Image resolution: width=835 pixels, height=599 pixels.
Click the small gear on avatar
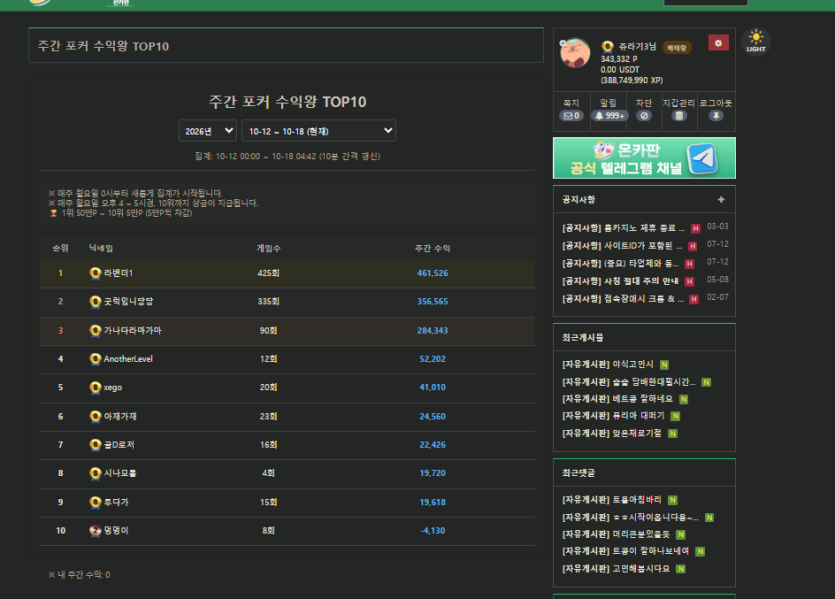point(562,43)
